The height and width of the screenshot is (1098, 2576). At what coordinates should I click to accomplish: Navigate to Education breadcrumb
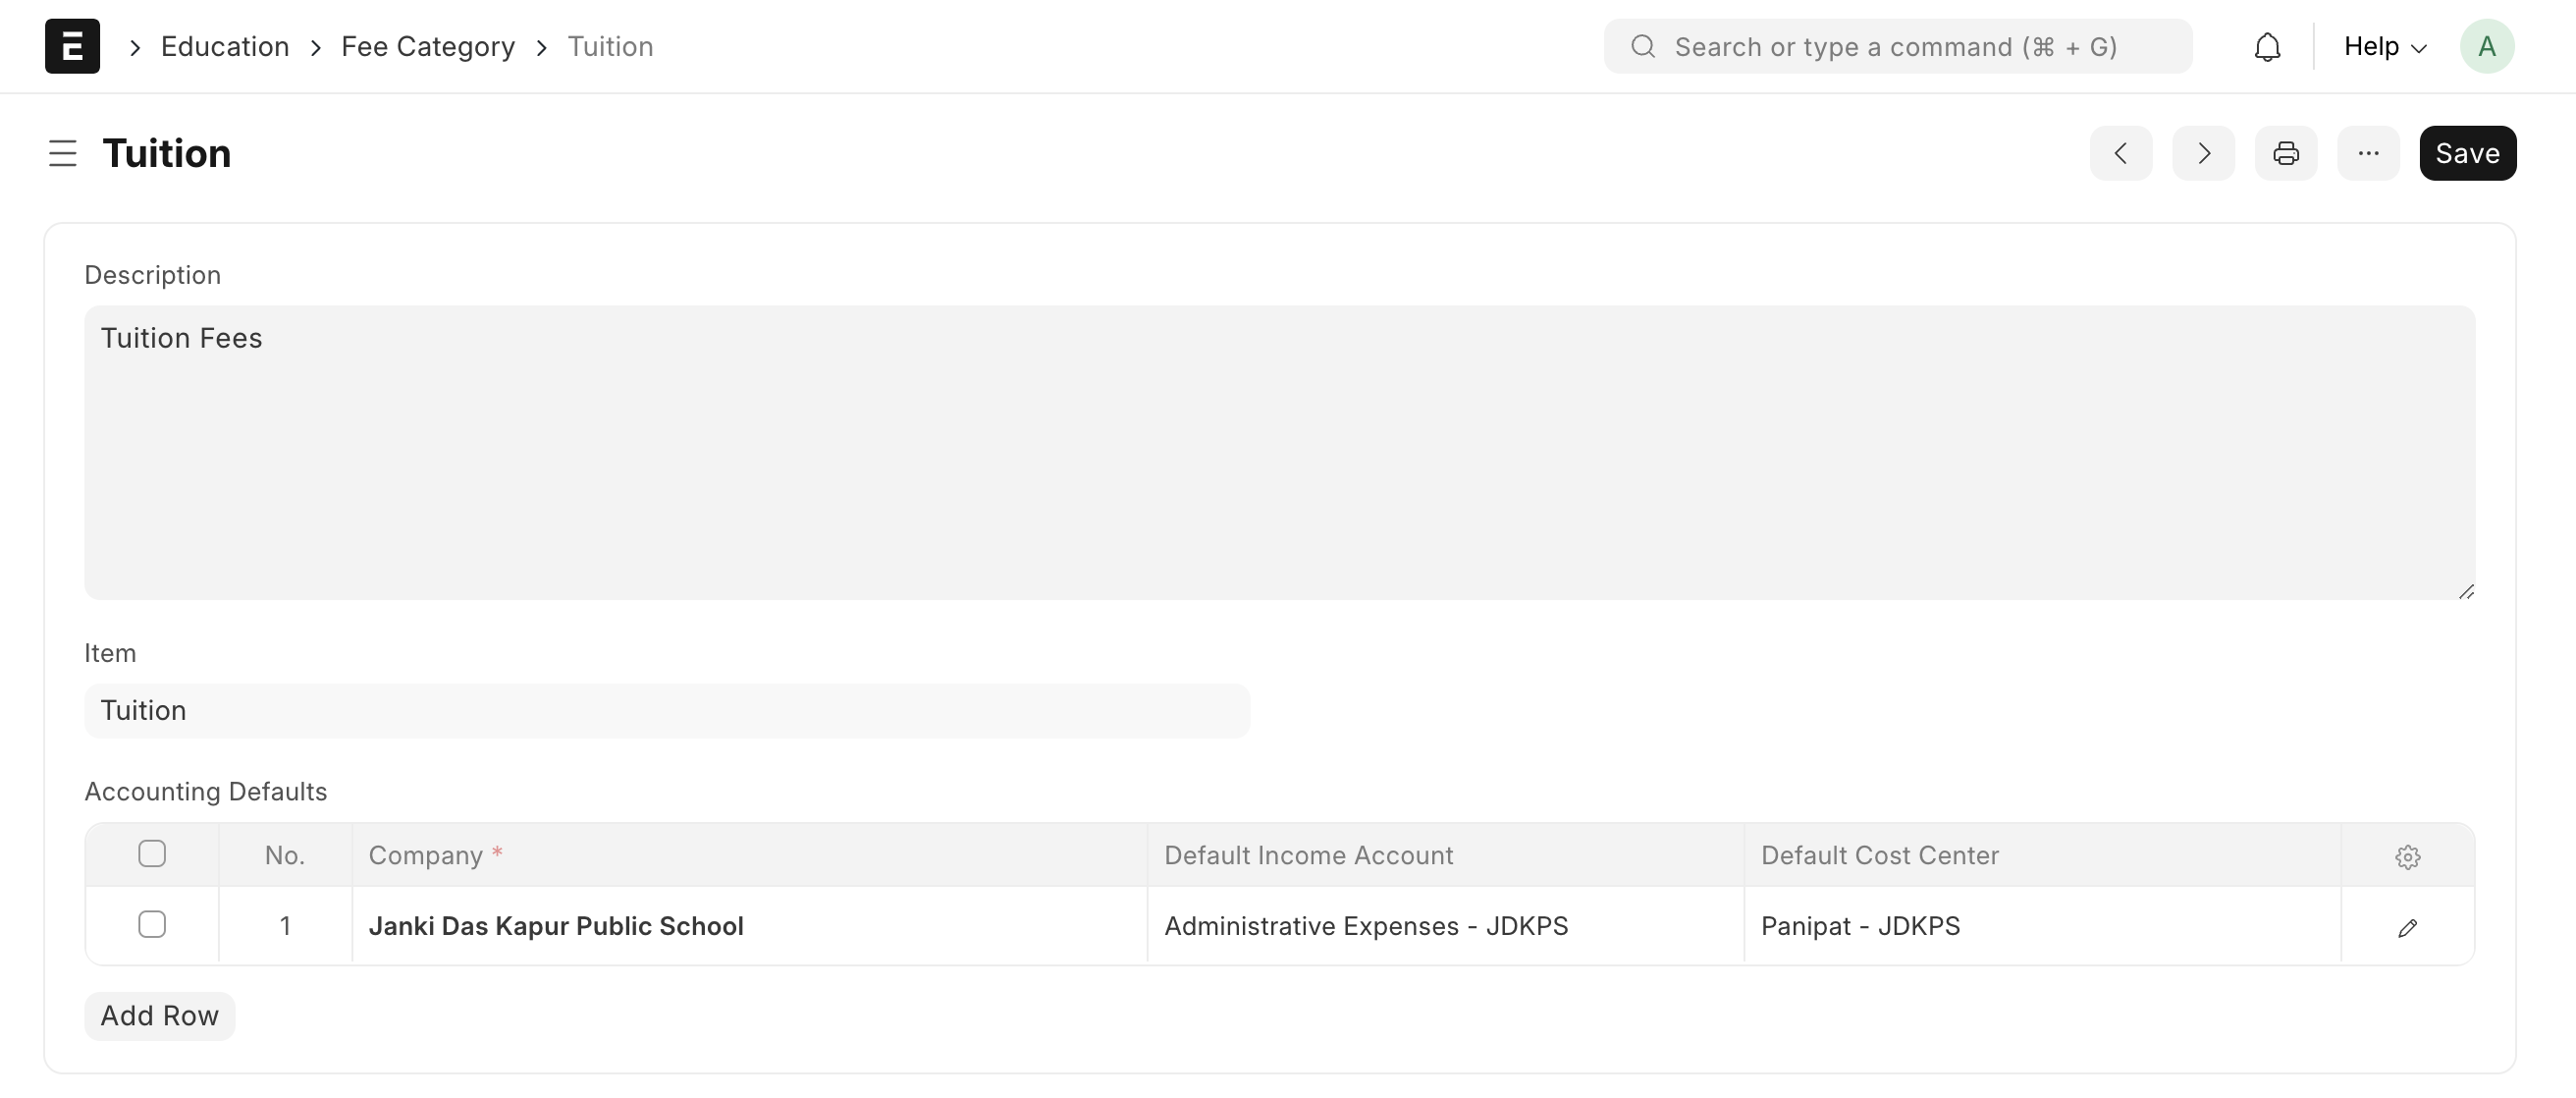225,47
